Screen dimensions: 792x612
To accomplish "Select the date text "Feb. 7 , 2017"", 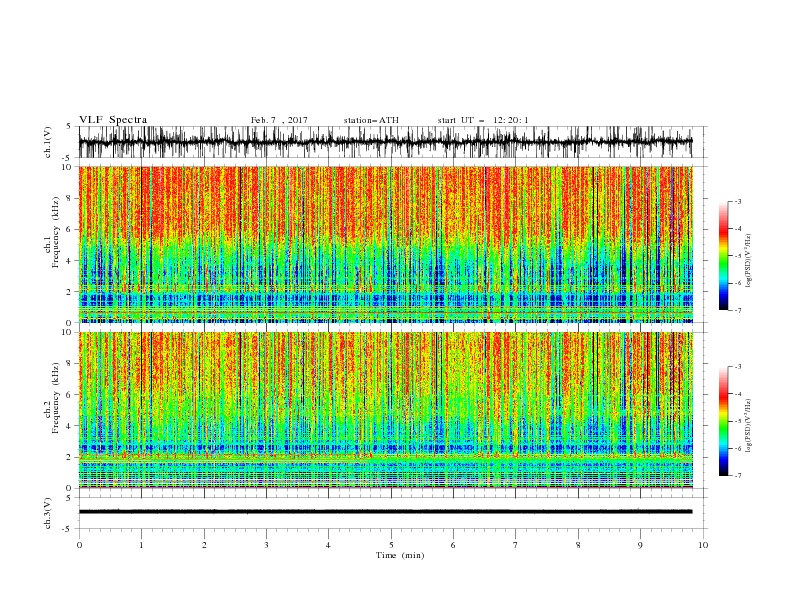I will point(279,120).
